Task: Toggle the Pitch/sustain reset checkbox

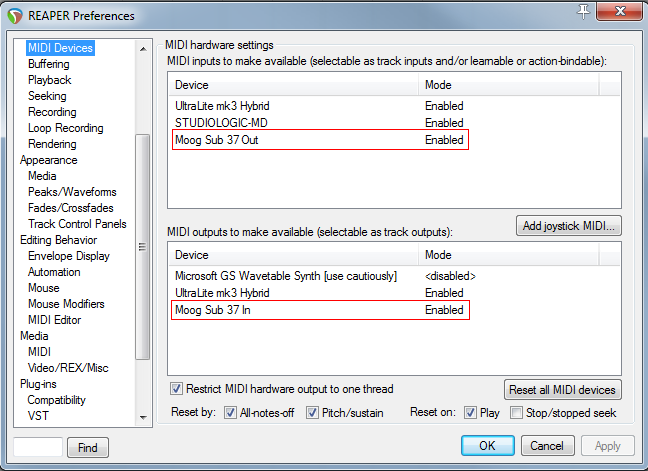Action: tap(313, 413)
